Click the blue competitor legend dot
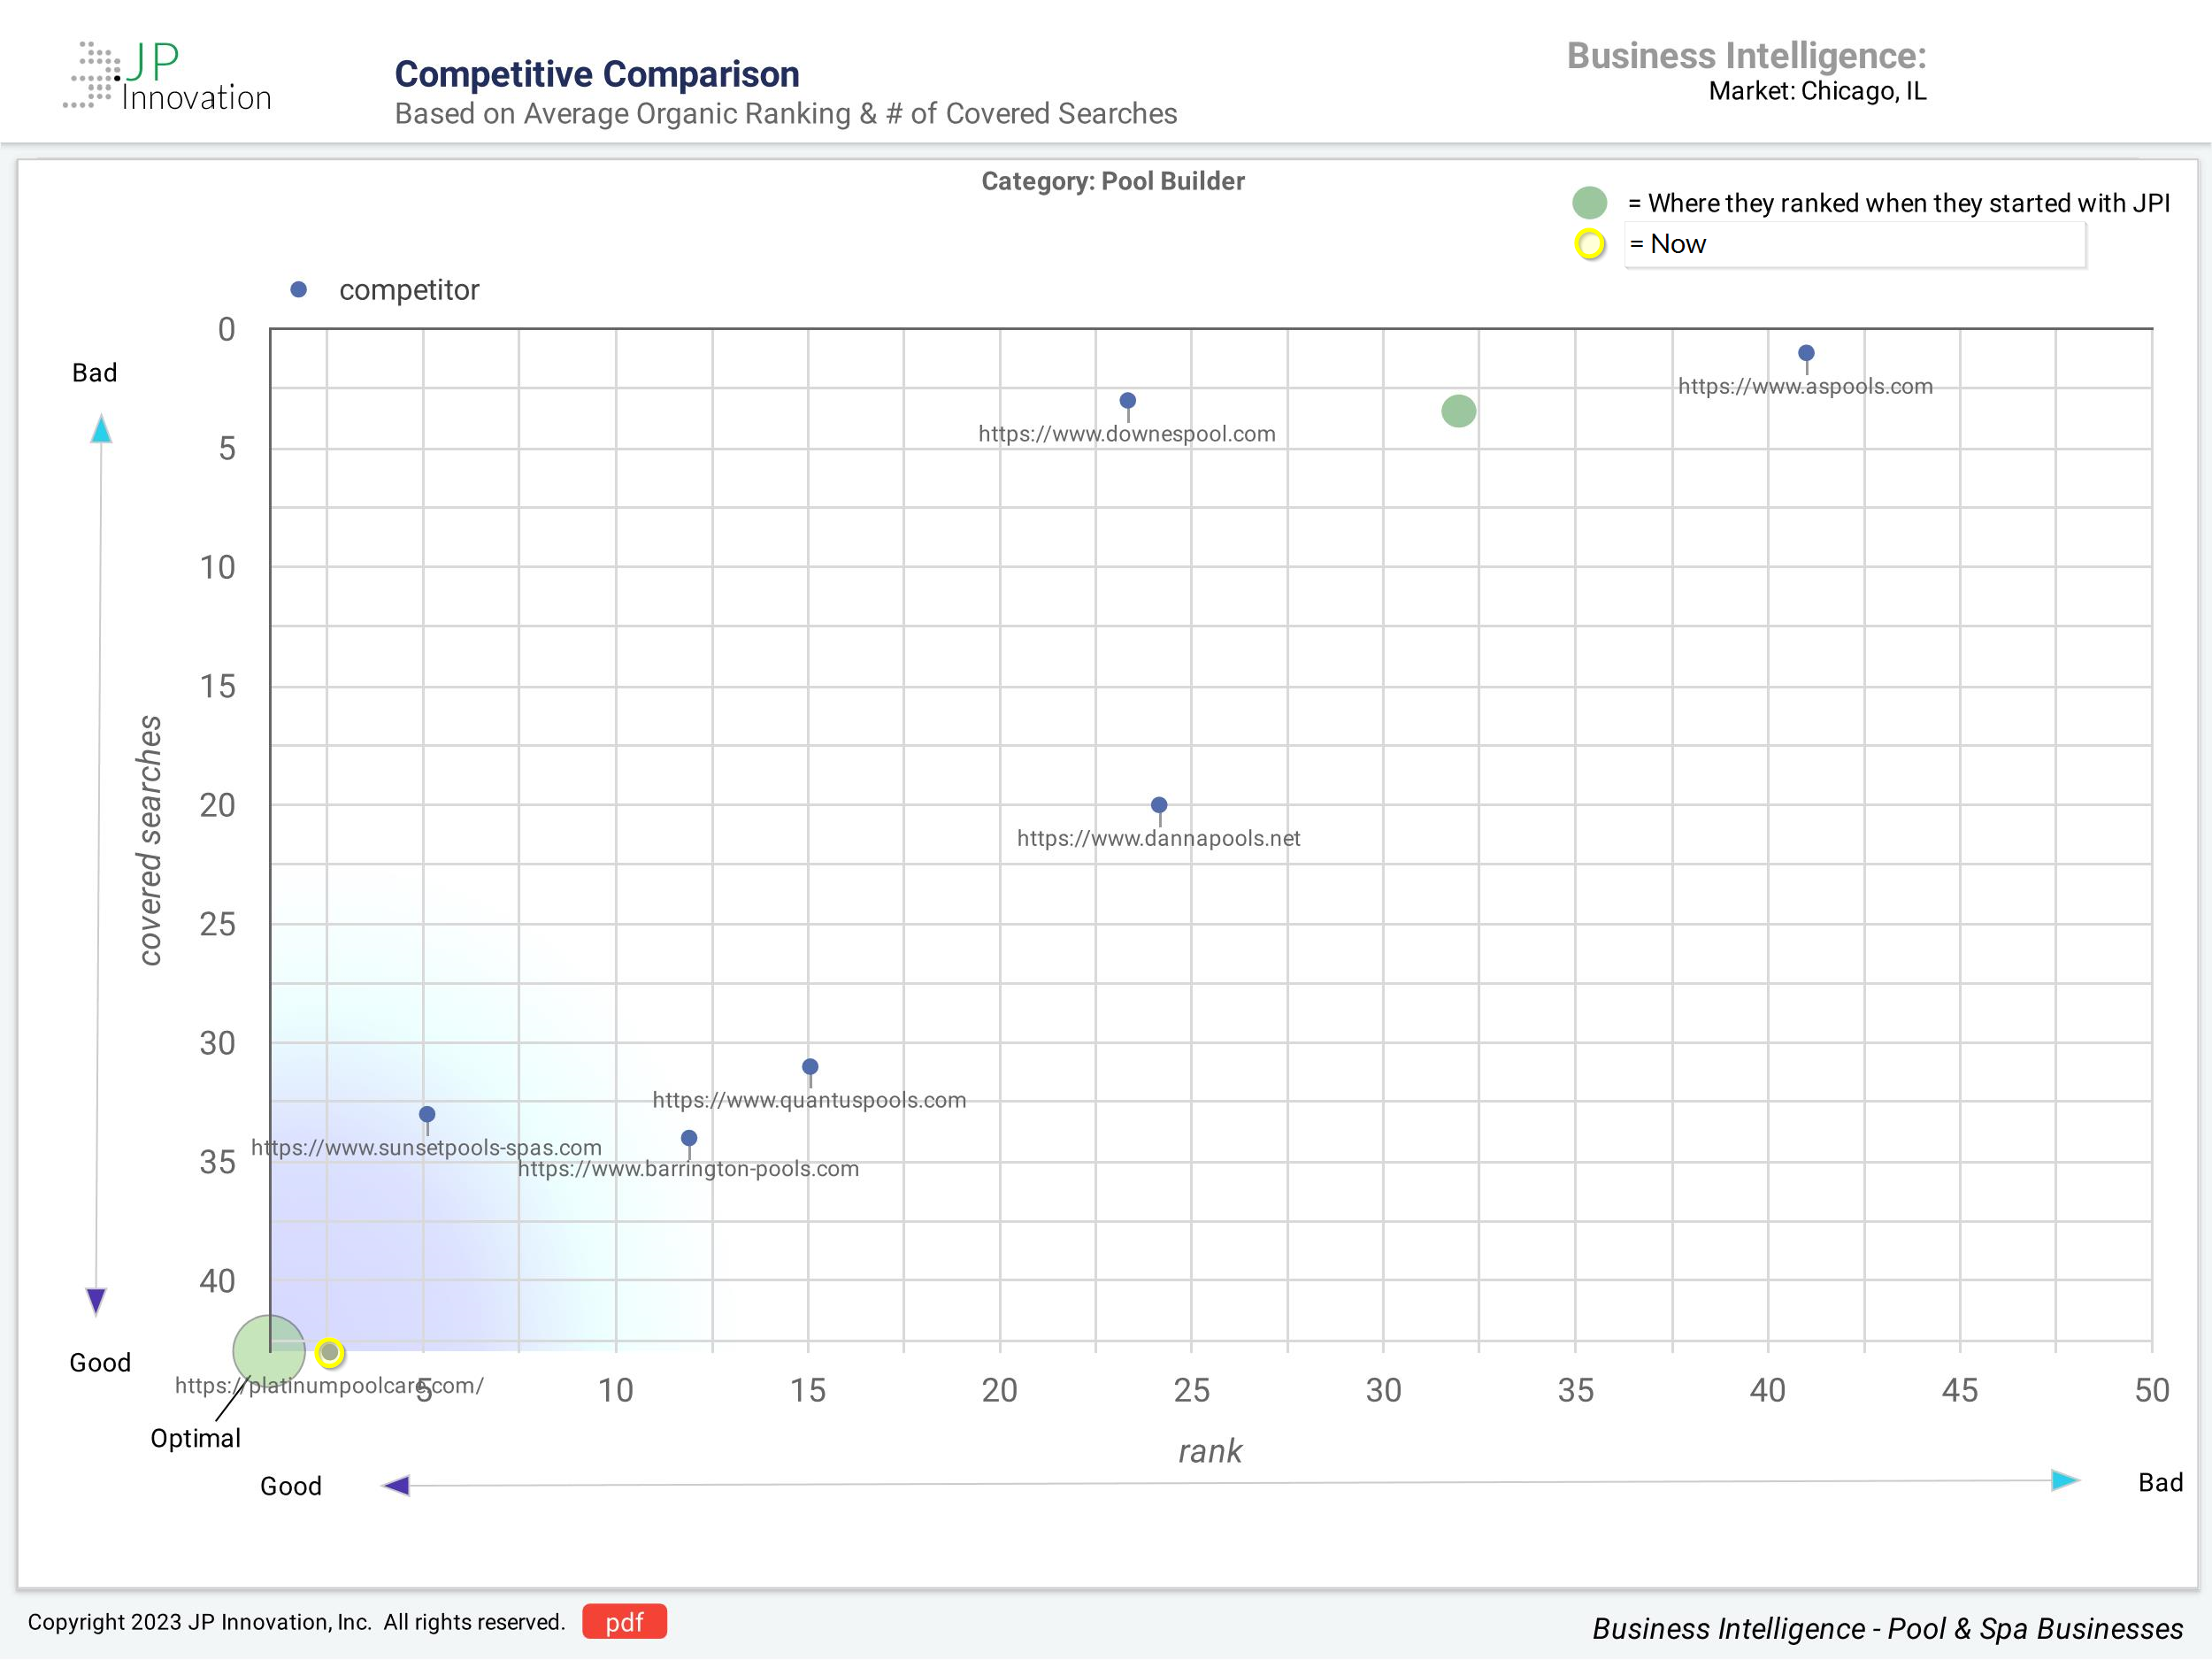2212x1660 pixels. click(298, 290)
